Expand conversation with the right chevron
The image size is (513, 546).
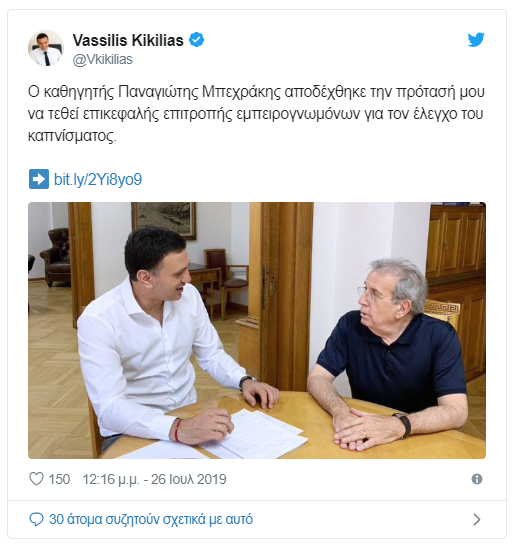pos(477,519)
